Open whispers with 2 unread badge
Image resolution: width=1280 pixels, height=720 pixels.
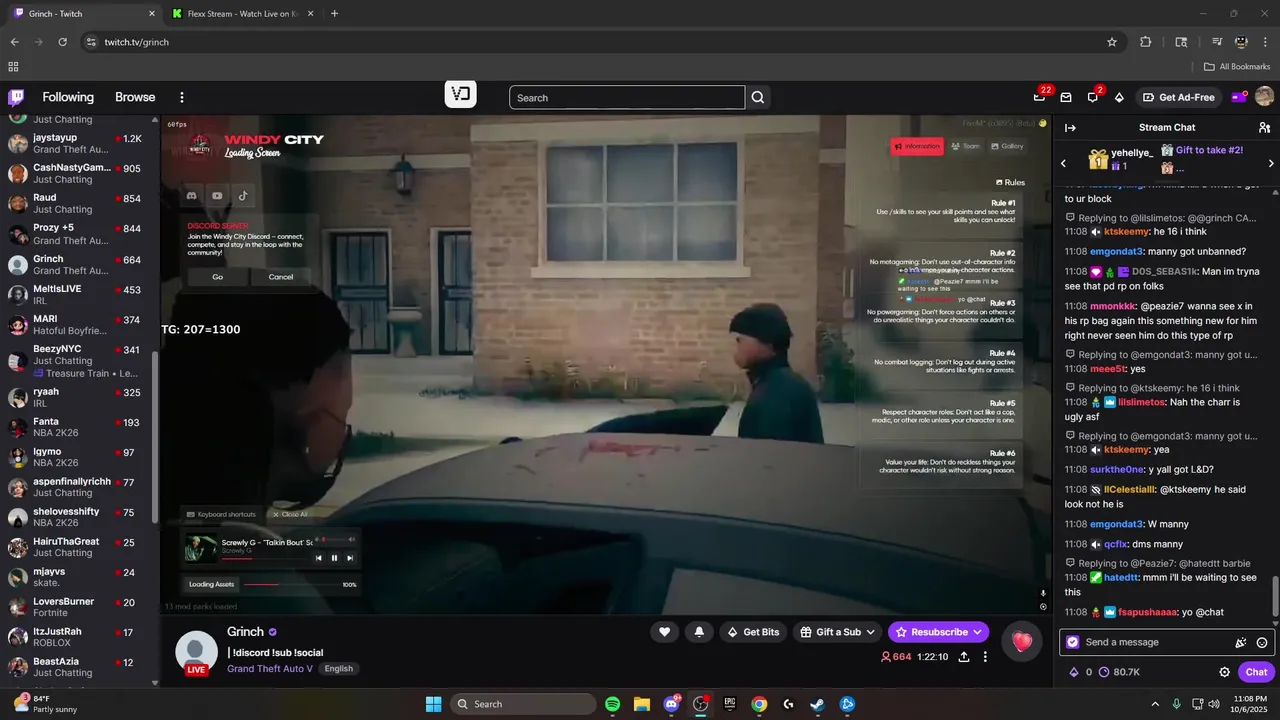1093,97
